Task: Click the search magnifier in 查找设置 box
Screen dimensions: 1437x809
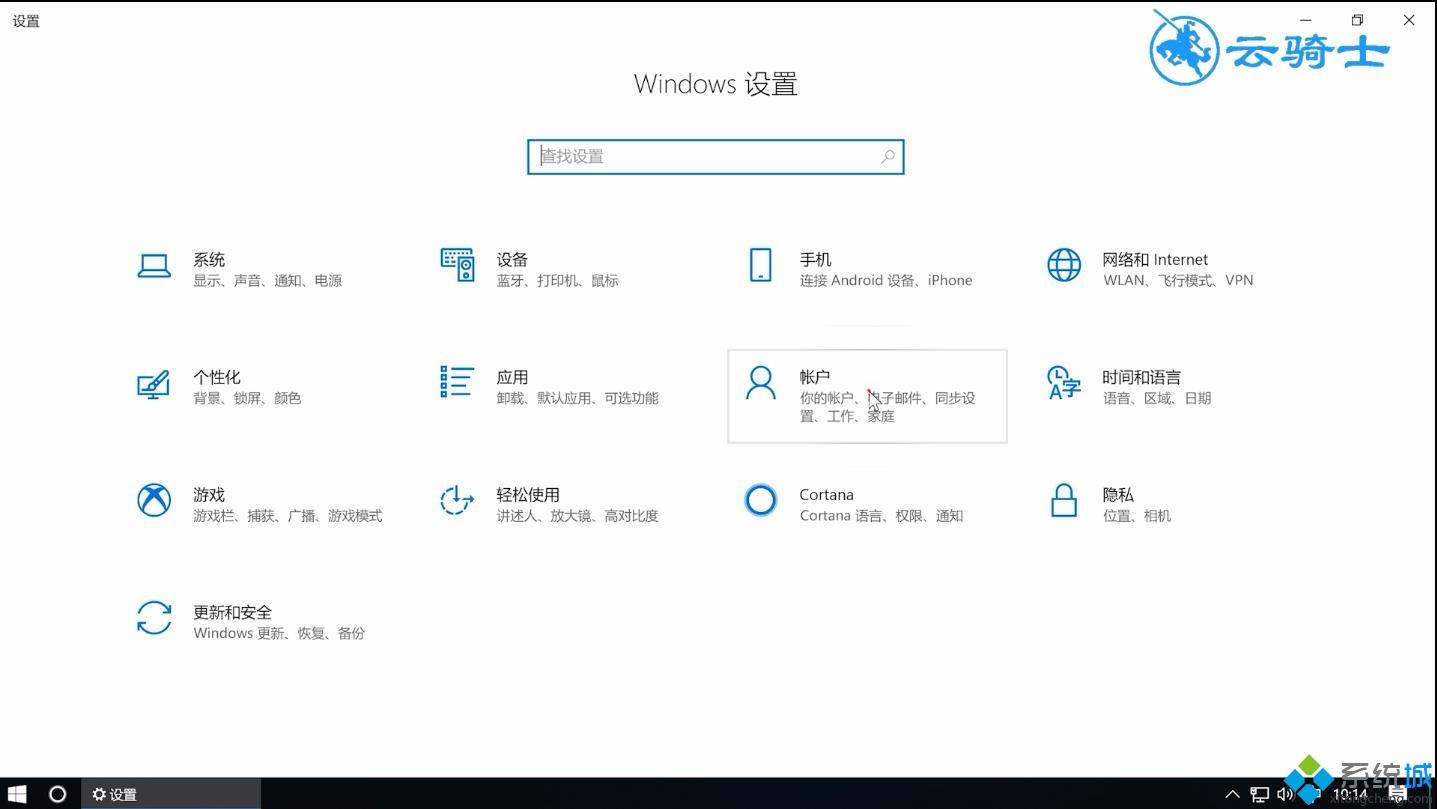Action: (x=887, y=157)
